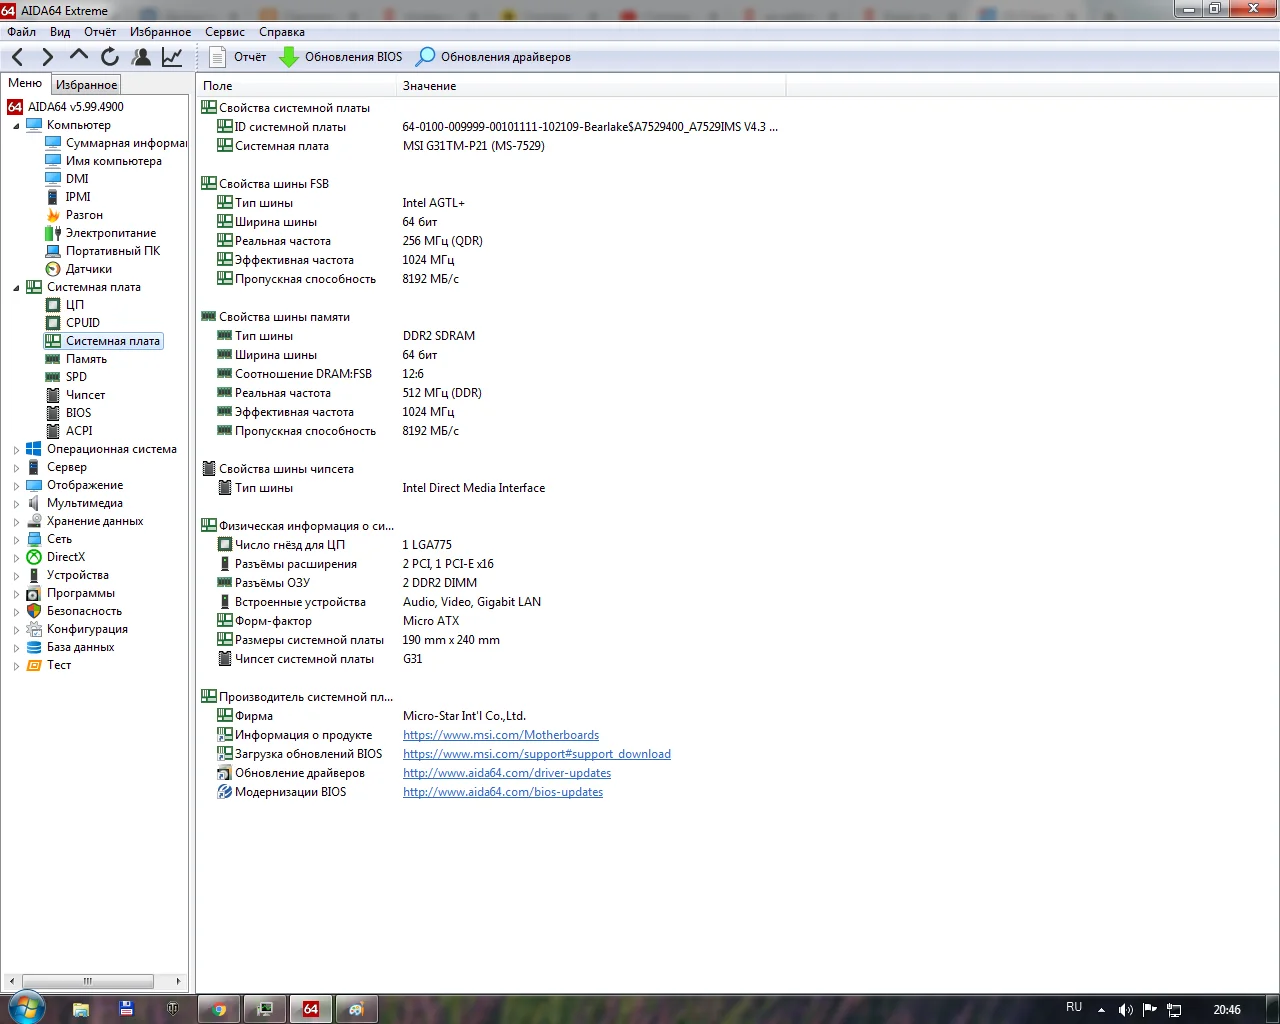Viewport: 1280px width, 1024px height.
Task: Select CPUID in the sidebar tree
Action: pos(82,323)
